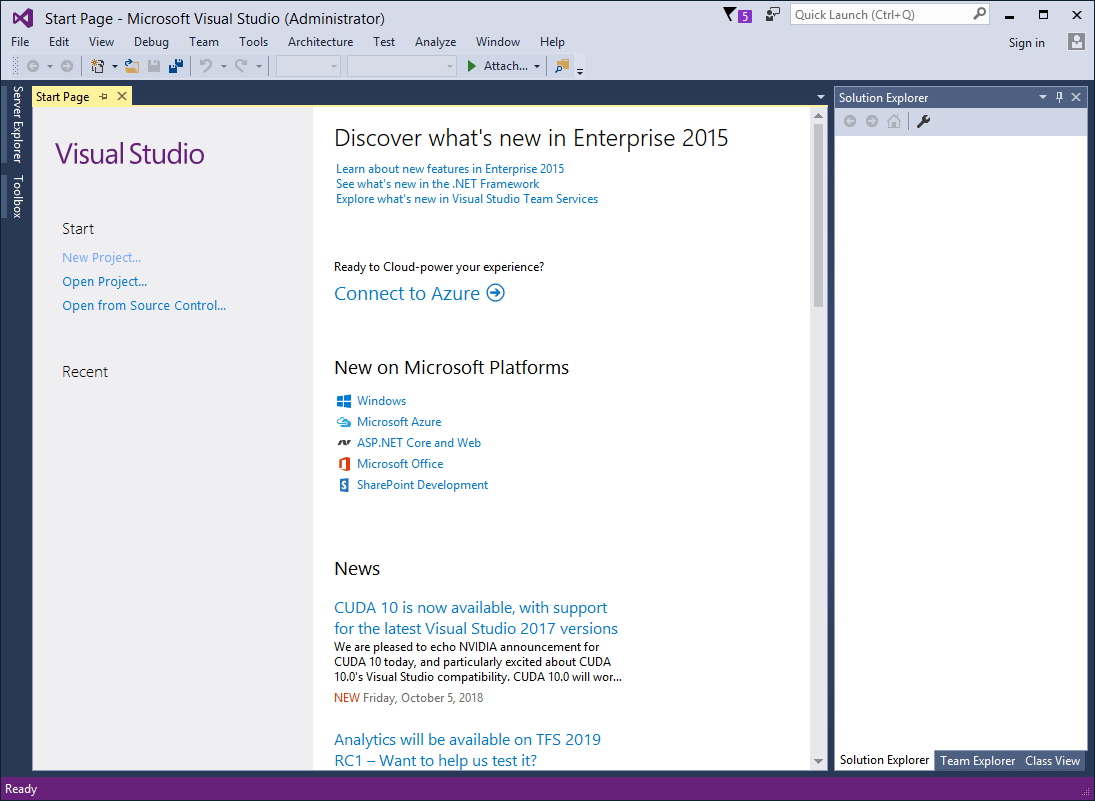Open See what's new in .NET Framework
The image size is (1095, 801).
click(x=437, y=184)
